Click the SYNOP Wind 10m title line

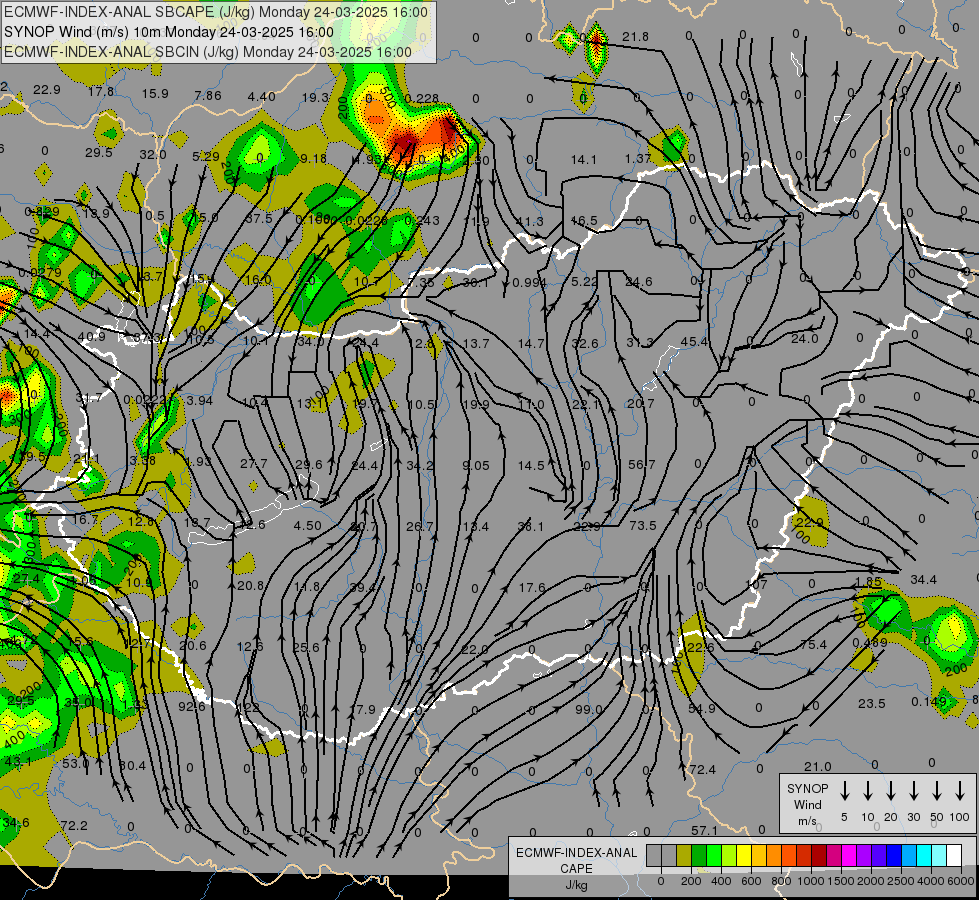(169, 32)
